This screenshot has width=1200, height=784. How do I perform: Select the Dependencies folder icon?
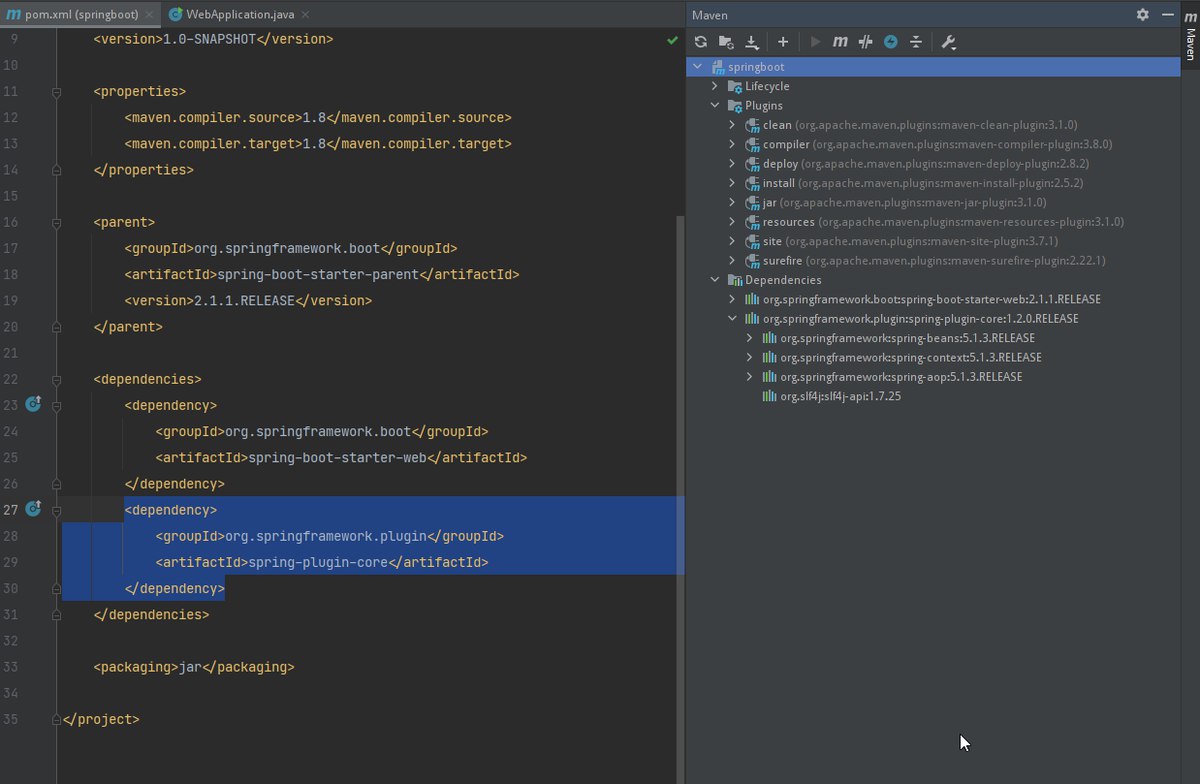[735, 280]
